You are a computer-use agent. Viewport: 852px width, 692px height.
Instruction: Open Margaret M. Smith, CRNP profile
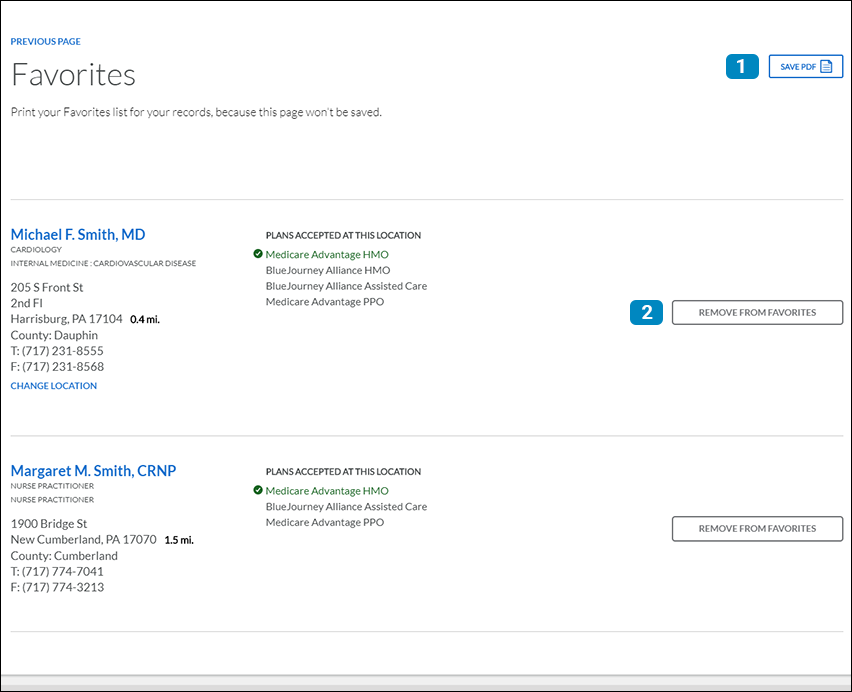point(93,470)
